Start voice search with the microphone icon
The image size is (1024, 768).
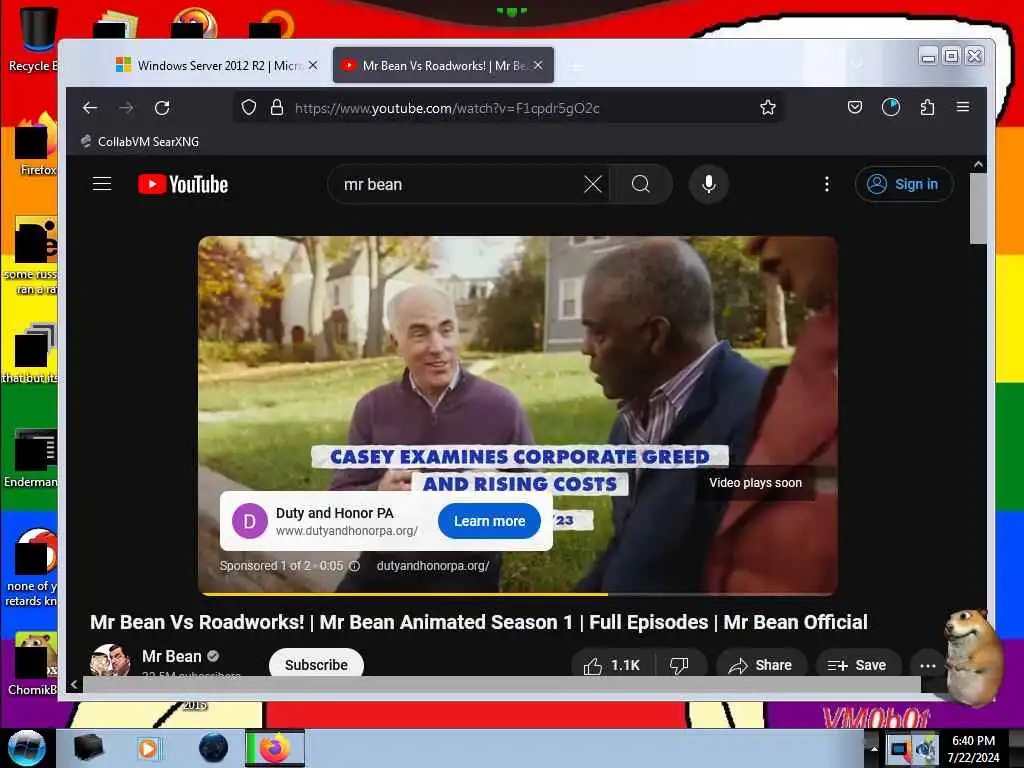coord(709,184)
